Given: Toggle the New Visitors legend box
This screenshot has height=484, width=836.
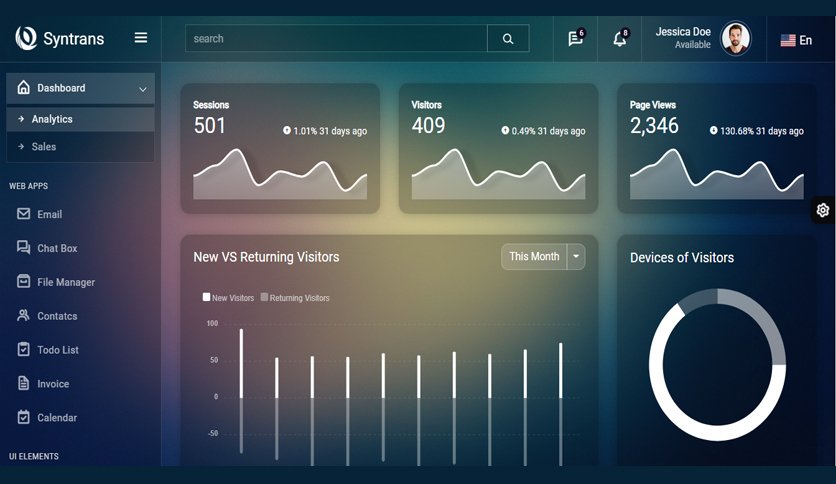Looking at the screenshot, I should click(206, 297).
